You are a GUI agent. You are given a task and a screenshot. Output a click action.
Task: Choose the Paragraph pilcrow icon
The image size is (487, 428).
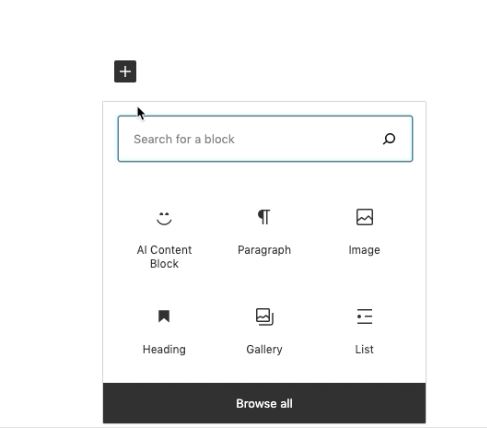tap(264, 217)
